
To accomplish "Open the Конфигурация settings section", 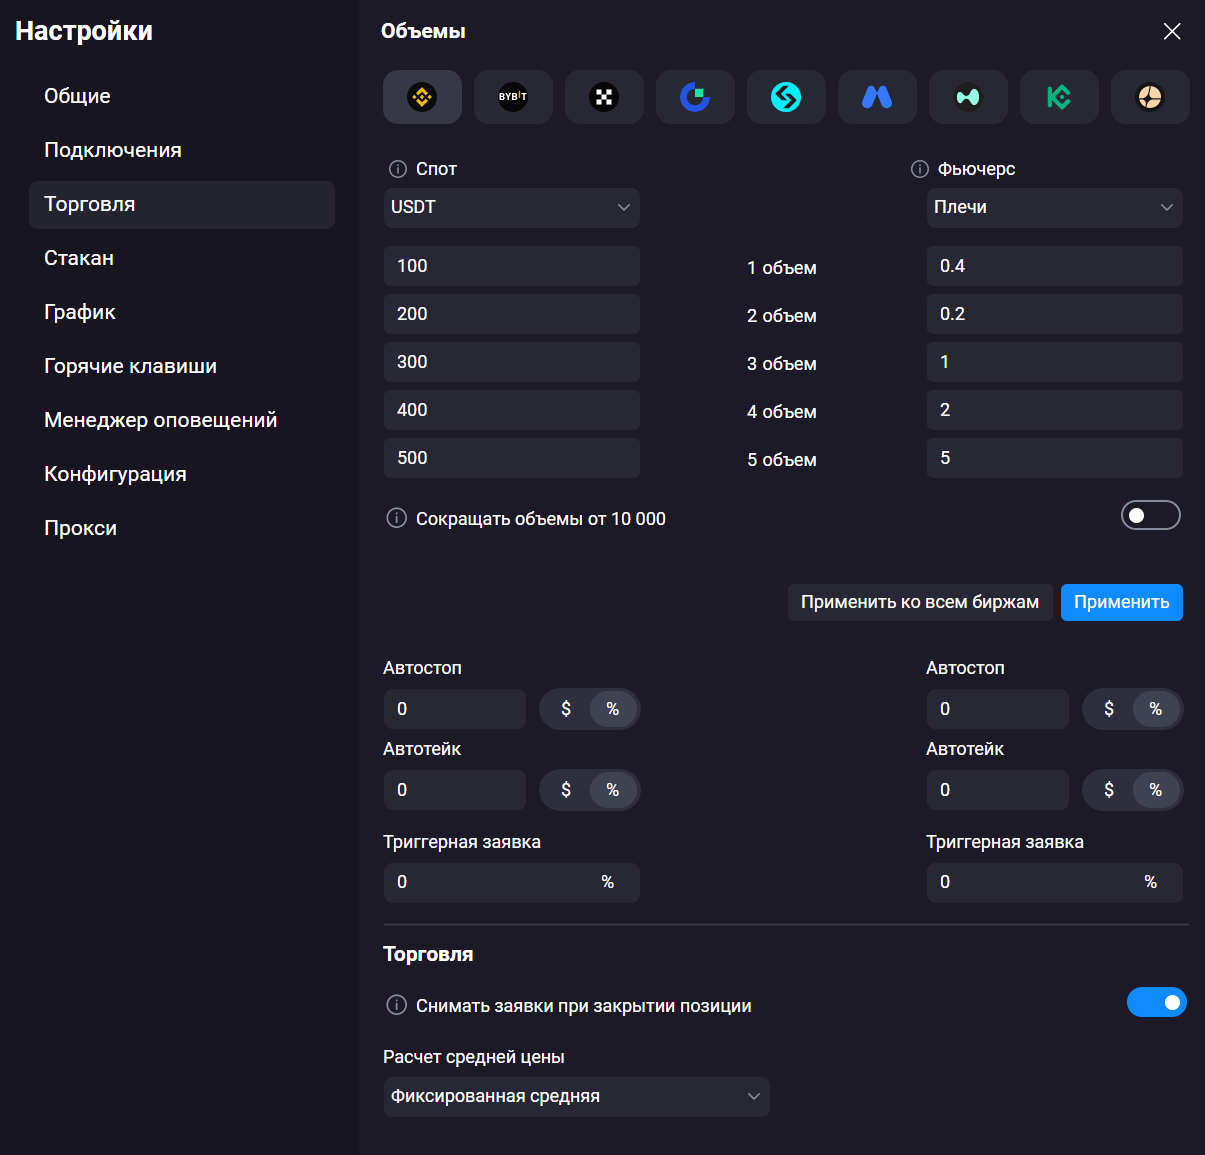I will click(x=181, y=474).
